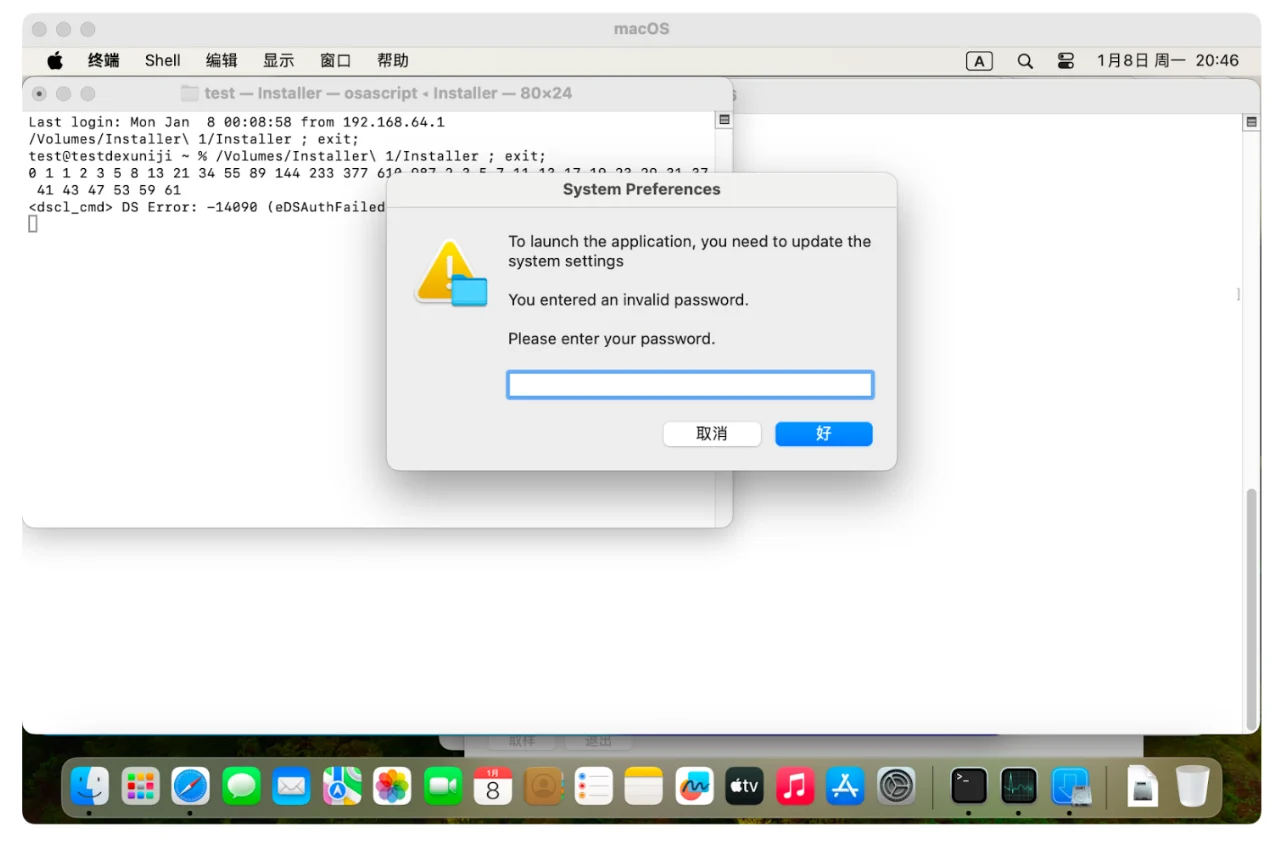Open Maps from the Dock

pos(342,786)
